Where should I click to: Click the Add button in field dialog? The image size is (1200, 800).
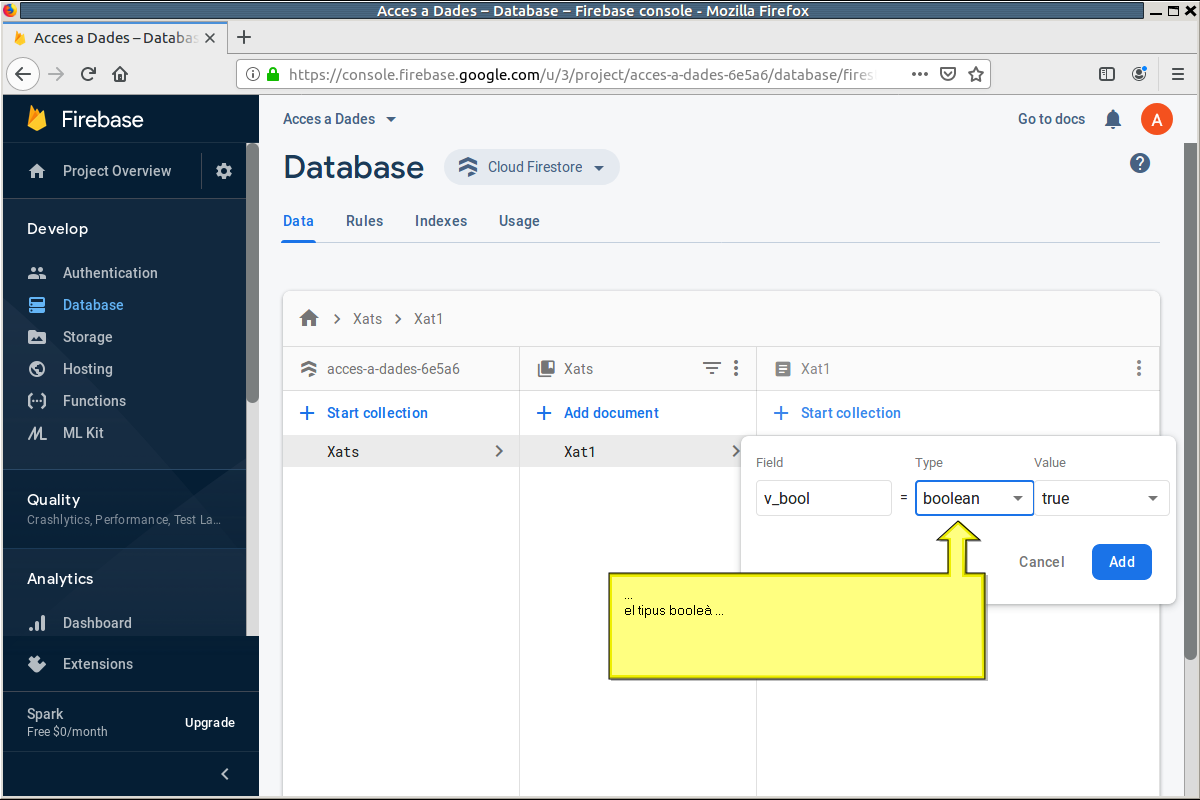[x=1122, y=562]
